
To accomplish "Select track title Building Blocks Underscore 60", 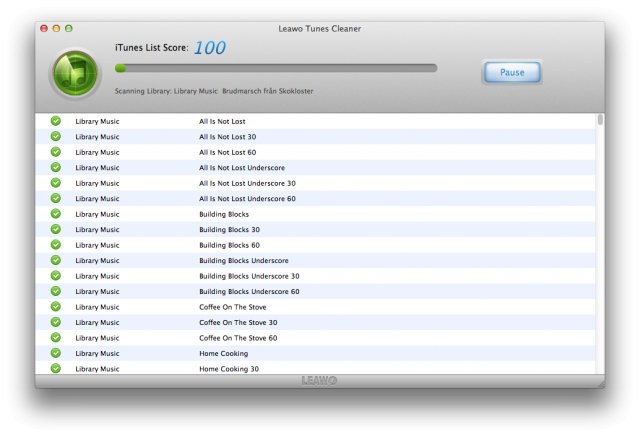I will [249, 291].
